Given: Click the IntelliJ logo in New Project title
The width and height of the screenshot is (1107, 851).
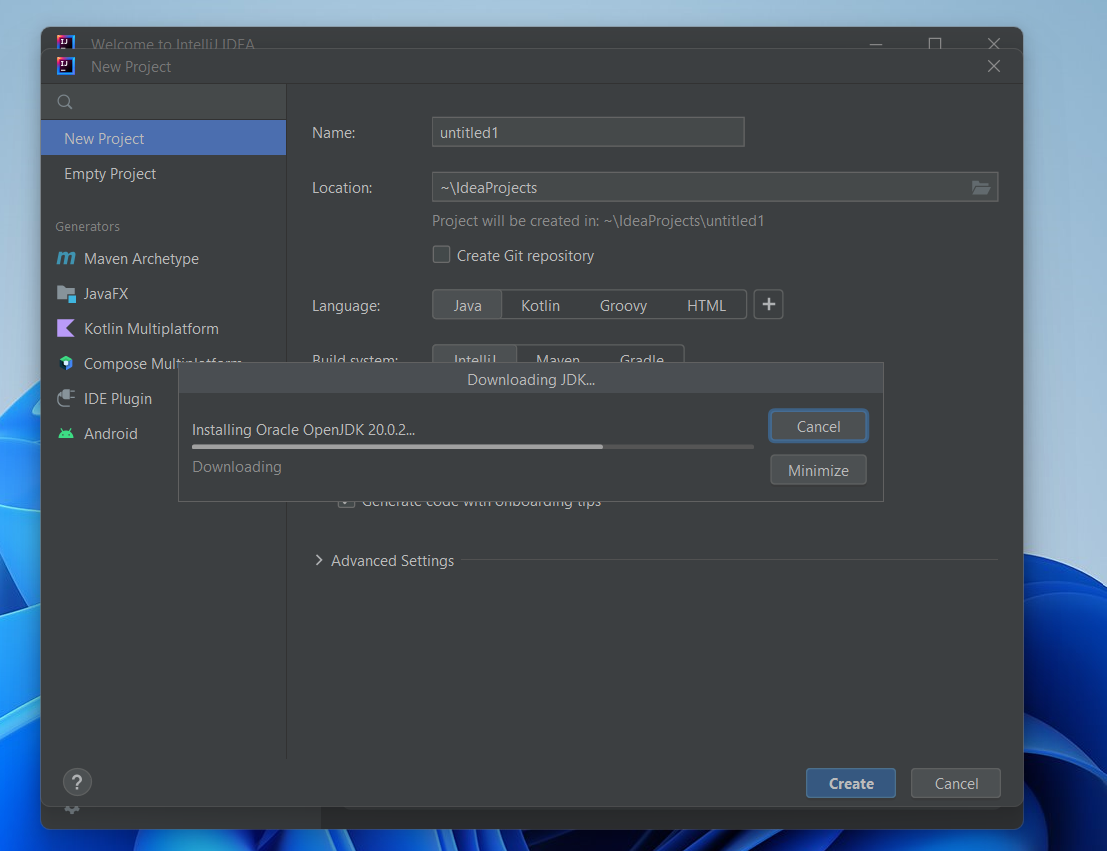Looking at the screenshot, I should (66, 66).
